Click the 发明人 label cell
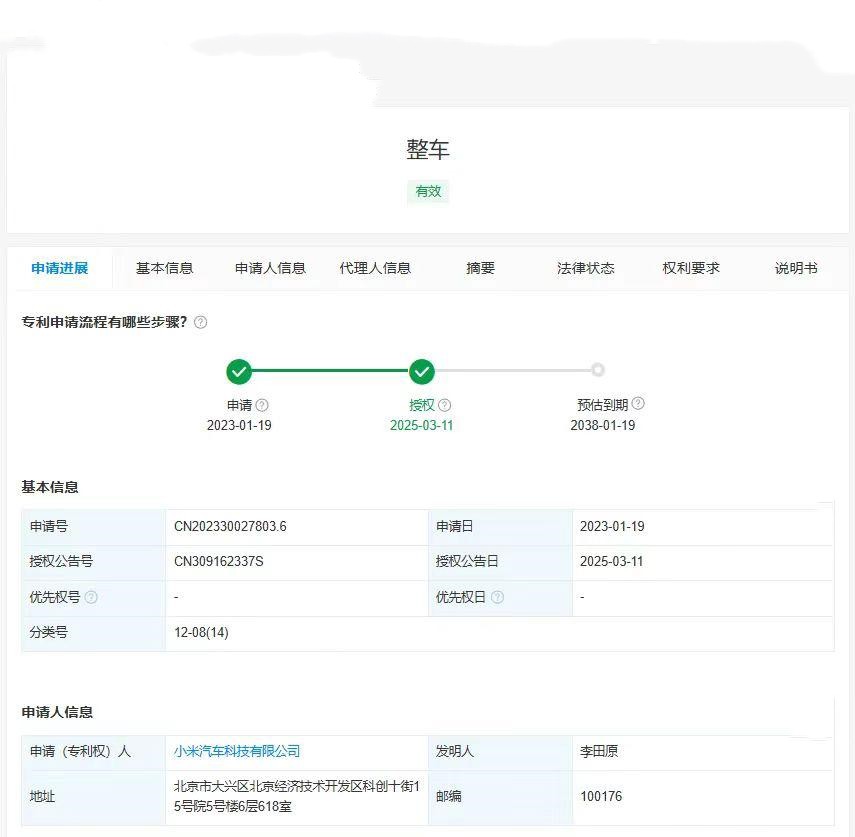The width and height of the screenshot is (855, 837). coord(500,752)
